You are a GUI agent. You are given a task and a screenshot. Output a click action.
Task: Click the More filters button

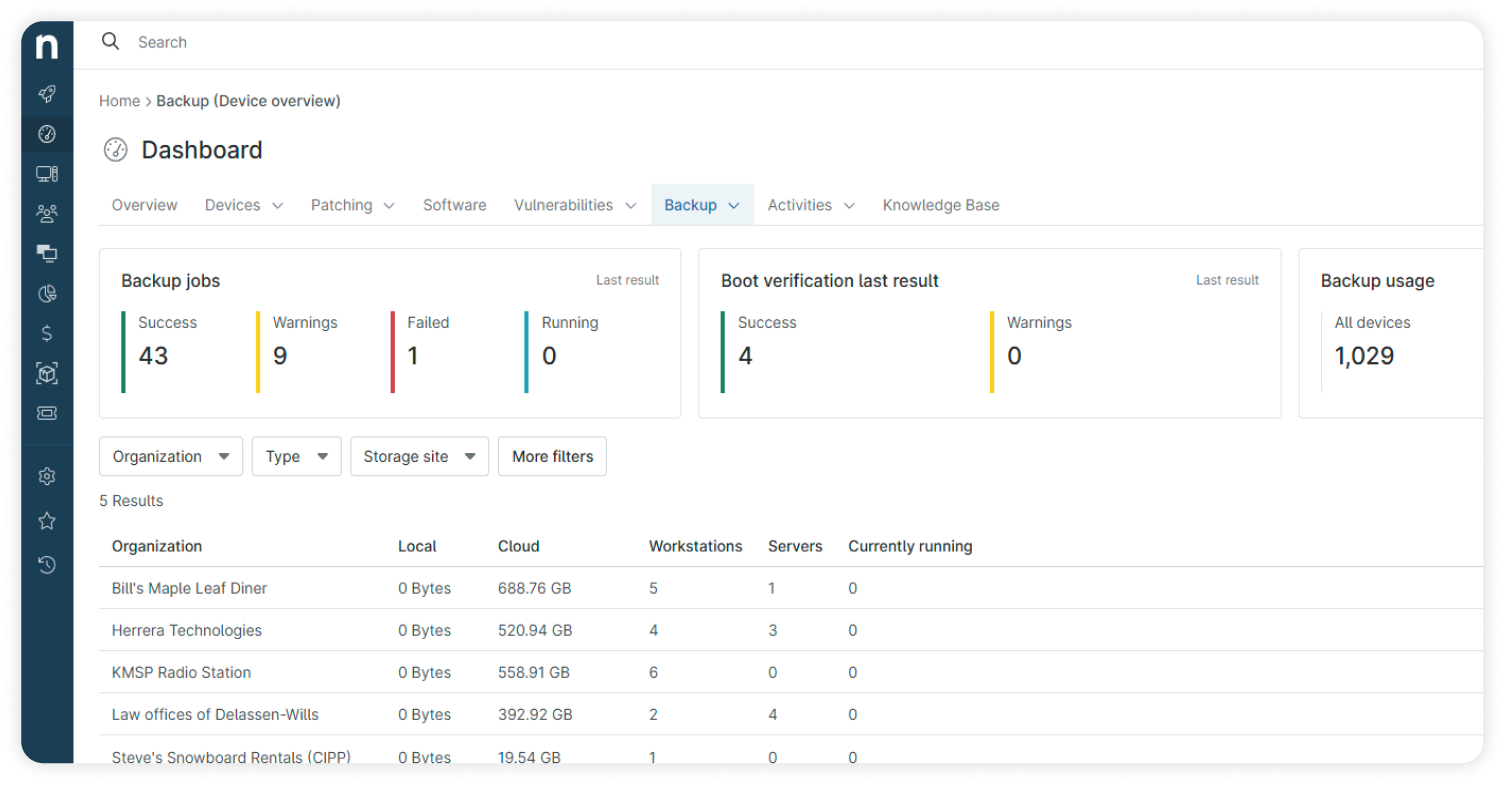coord(552,456)
